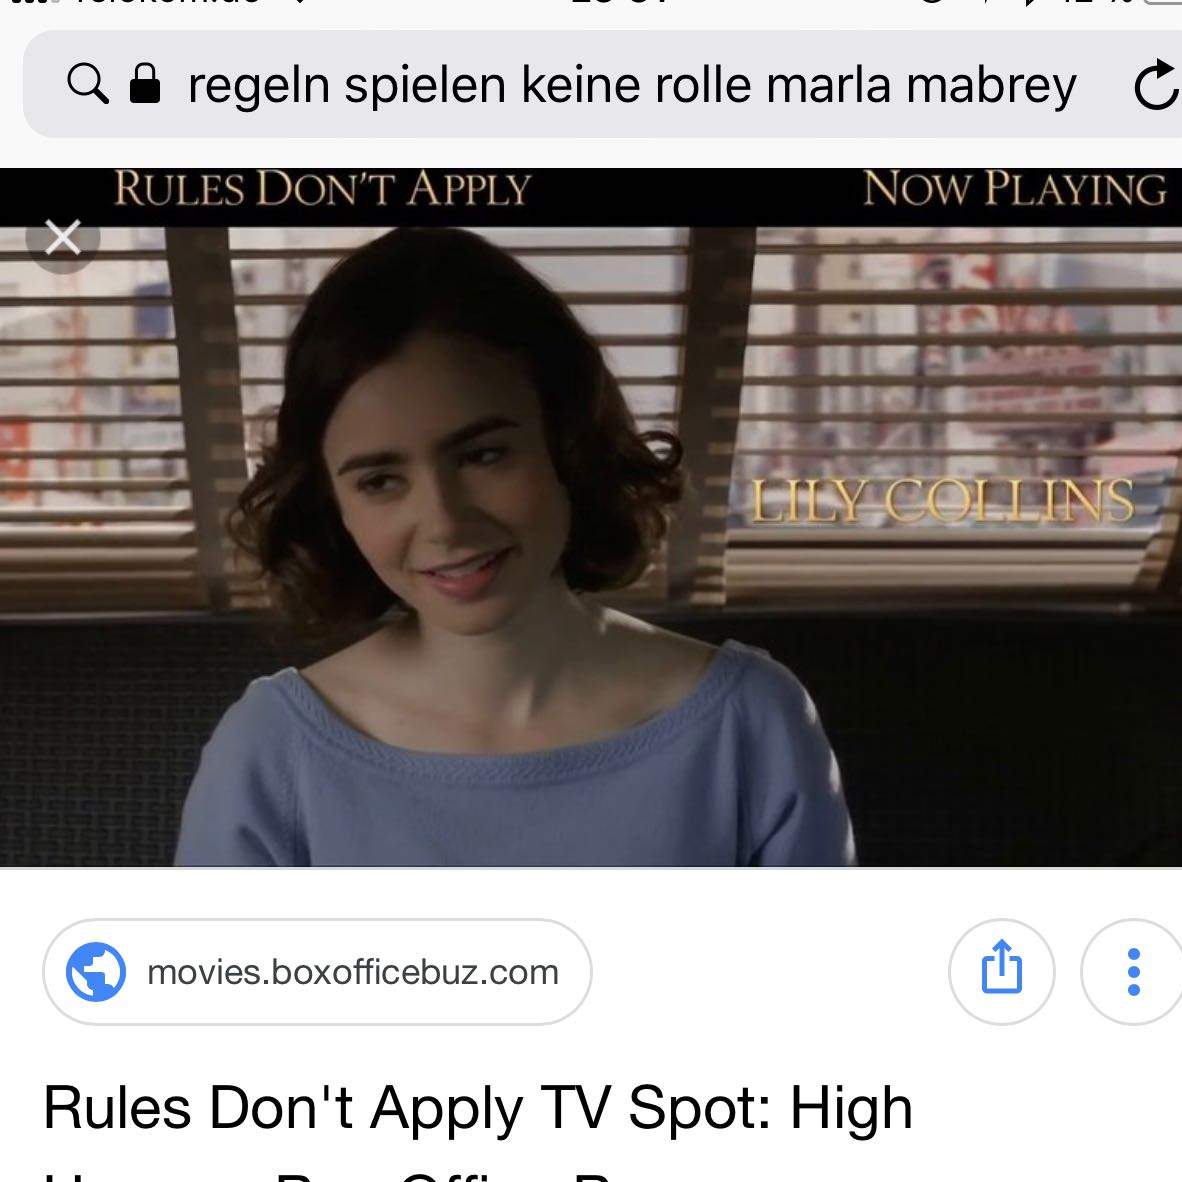This screenshot has height=1182, width=1182.
Task: Place cursor on 'mabrey' in search query
Action: point(991,86)
